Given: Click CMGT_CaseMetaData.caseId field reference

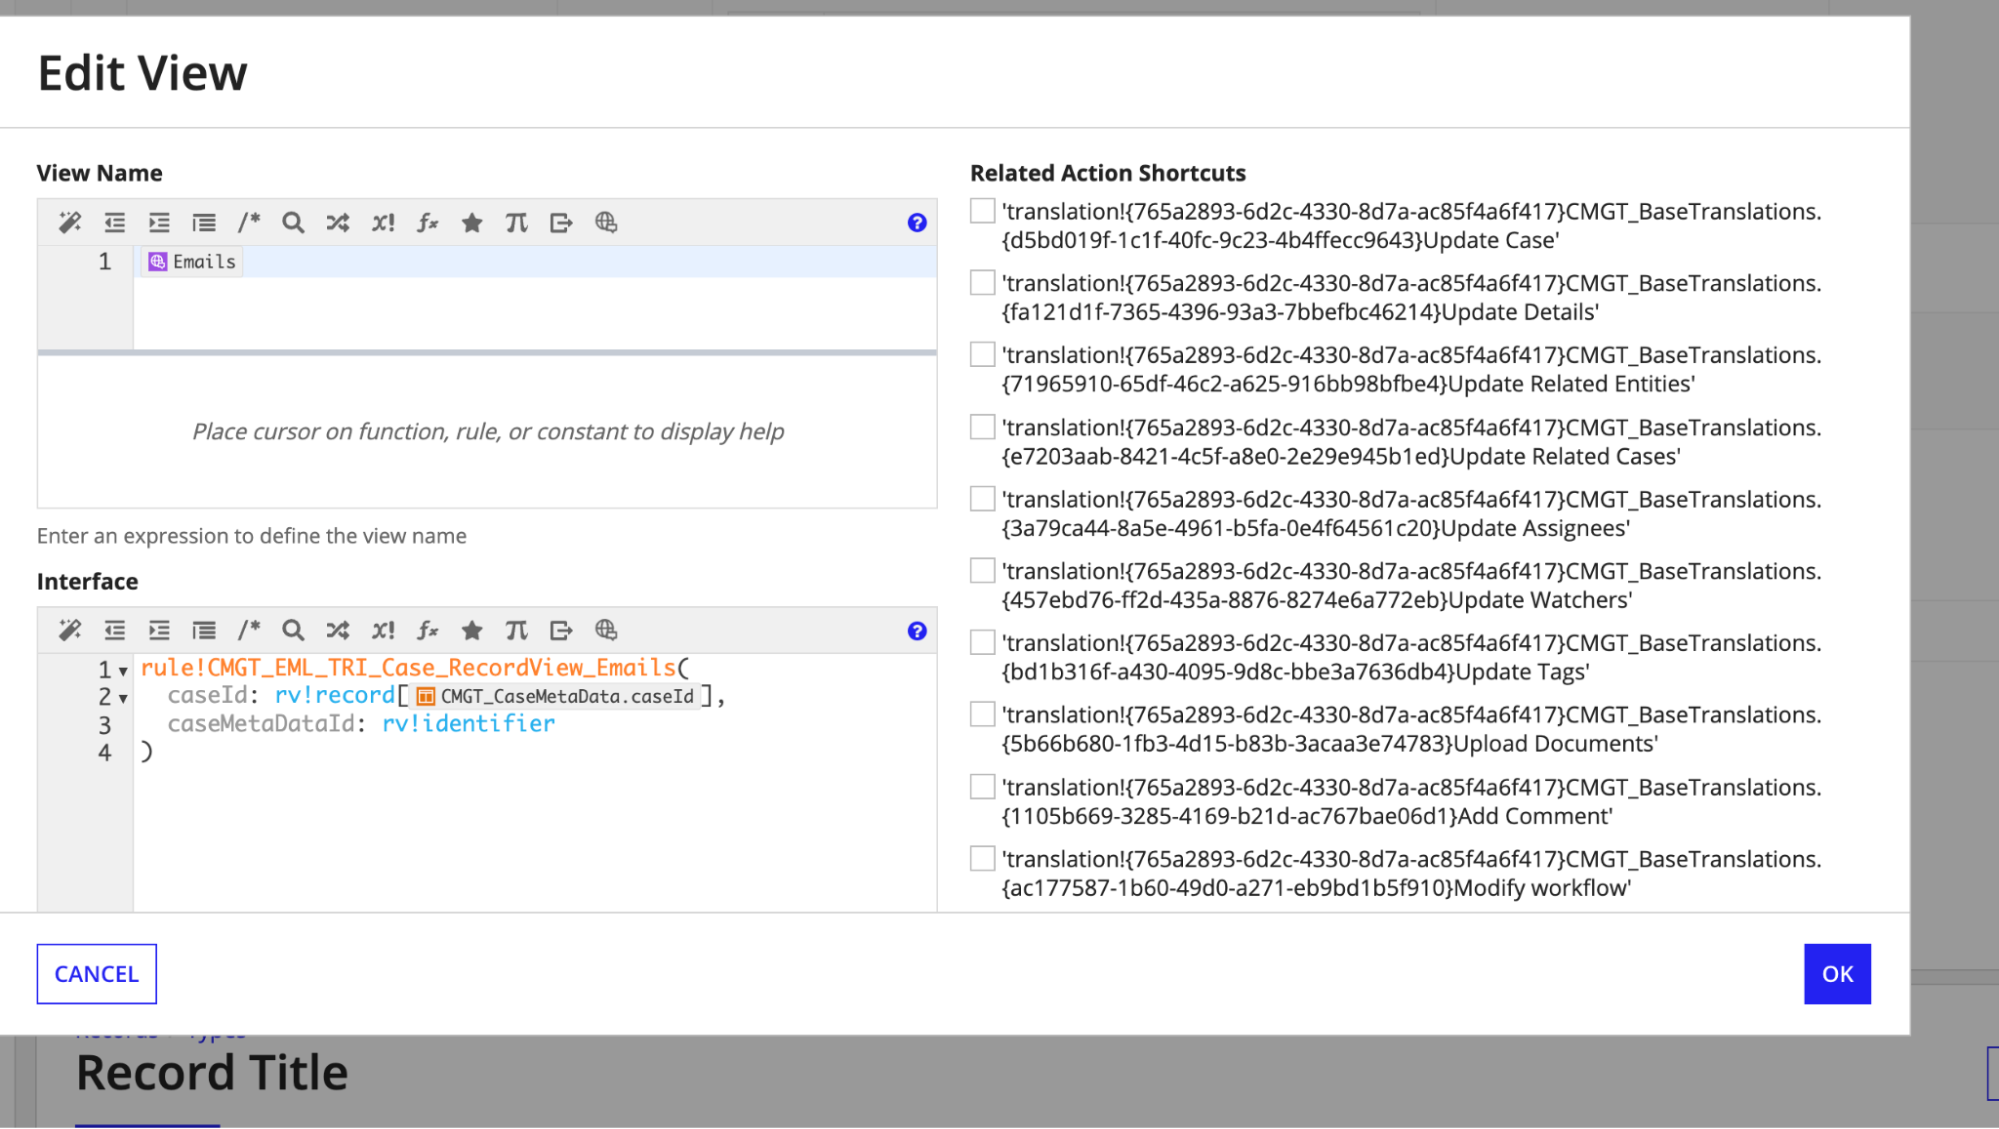Looking at the screenshot, I should 556,696.
